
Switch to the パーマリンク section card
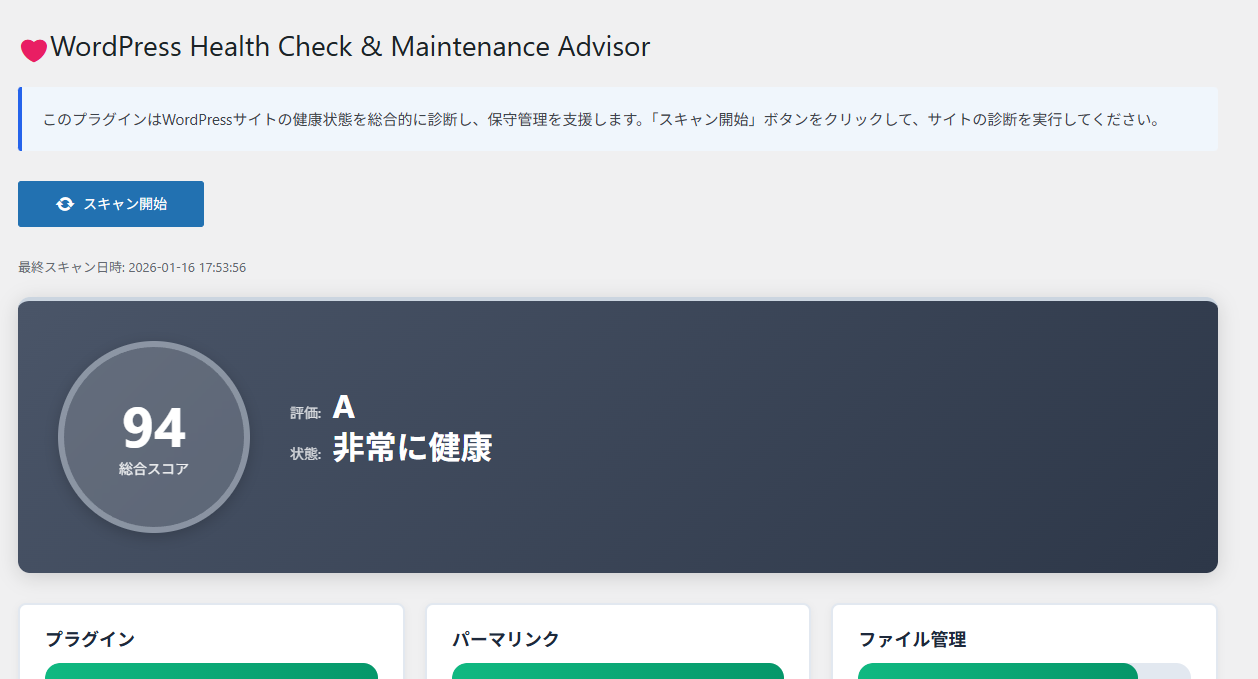617,640
